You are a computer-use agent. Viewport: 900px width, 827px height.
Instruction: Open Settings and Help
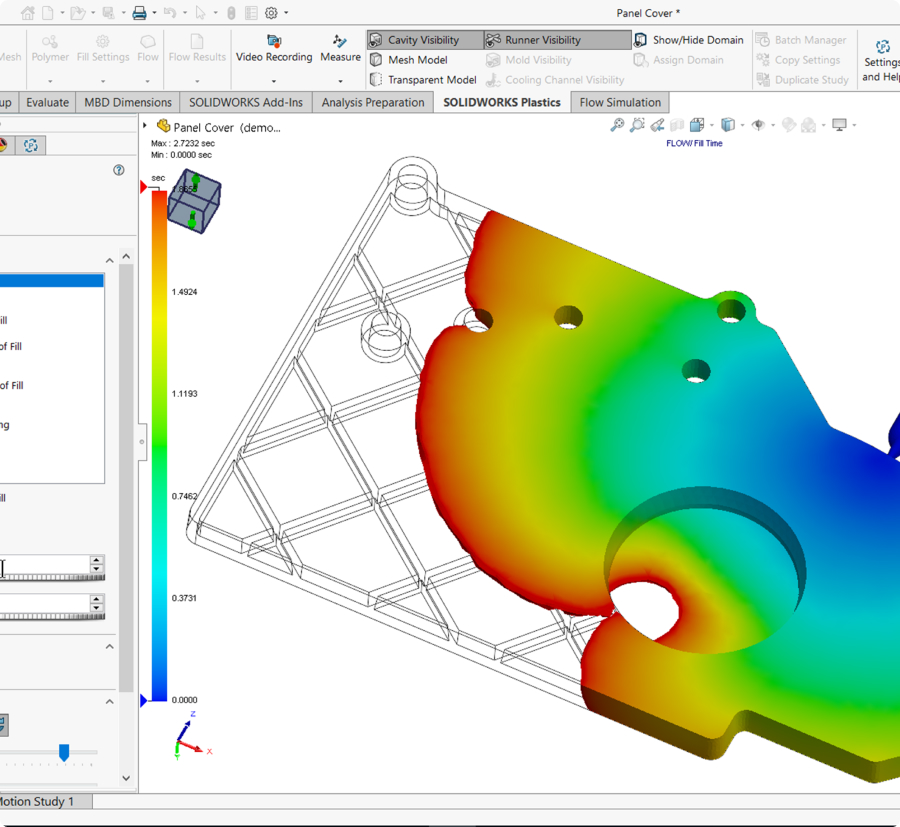[882, 61]
